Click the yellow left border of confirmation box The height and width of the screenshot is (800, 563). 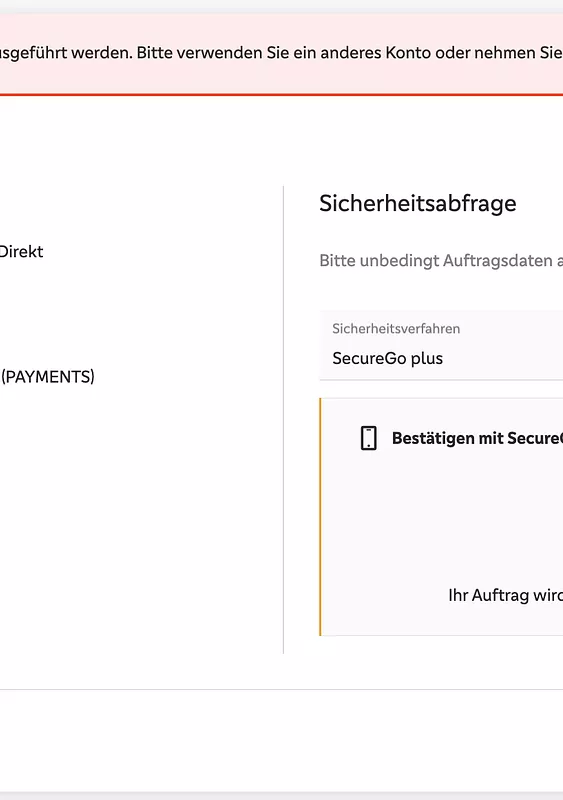tap(320, 517)
